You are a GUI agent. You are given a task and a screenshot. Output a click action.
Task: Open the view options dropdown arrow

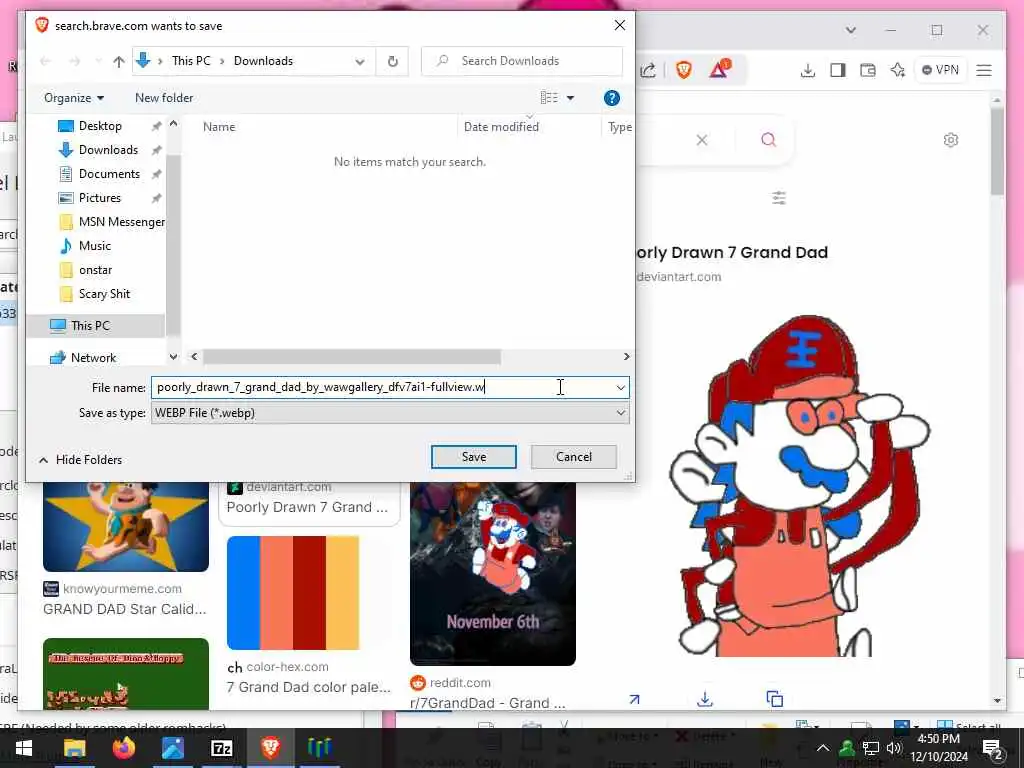(570, 98)
